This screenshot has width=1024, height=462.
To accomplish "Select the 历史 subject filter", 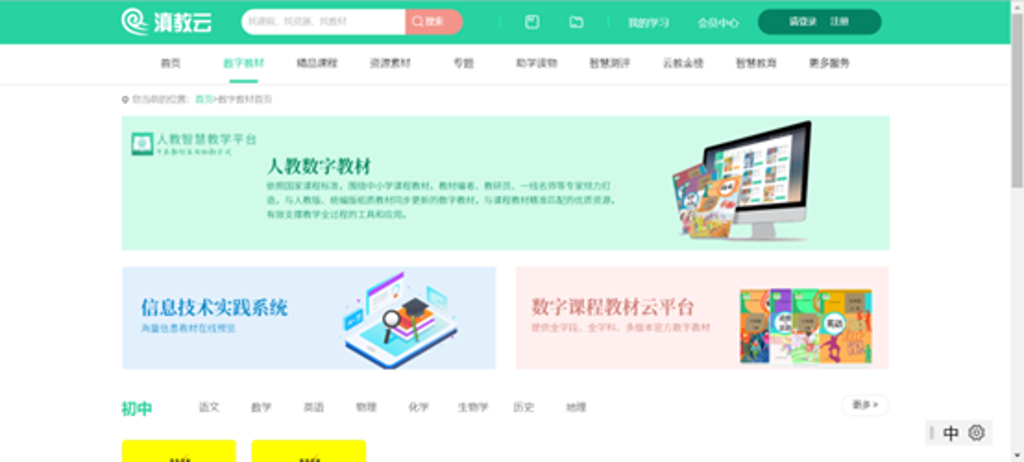I will 524,407.
